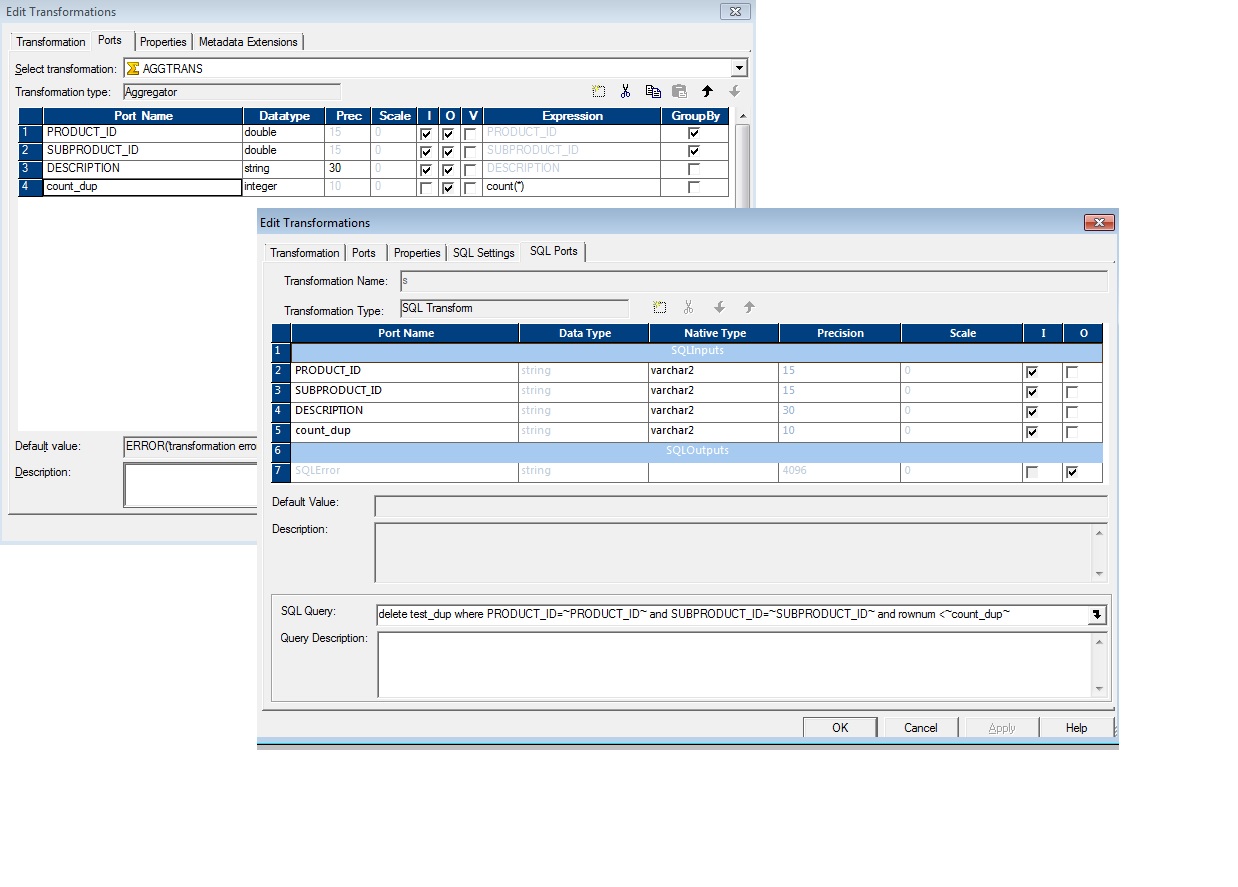The width and height of the screenshot is (1238, 887).
Task: Toggle variable checkbox for count_dup in Aggregator
Action: pyautogui.click(x=470, y=188)
